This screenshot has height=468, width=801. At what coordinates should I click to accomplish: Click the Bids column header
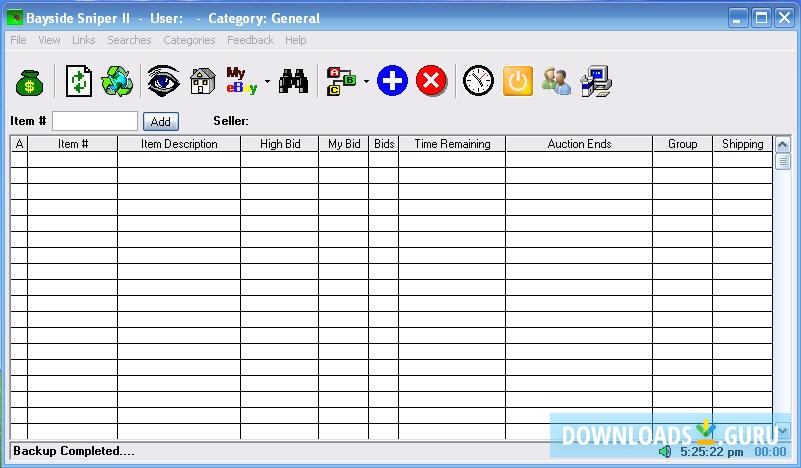pyautogui.click(x=384, y=144)
